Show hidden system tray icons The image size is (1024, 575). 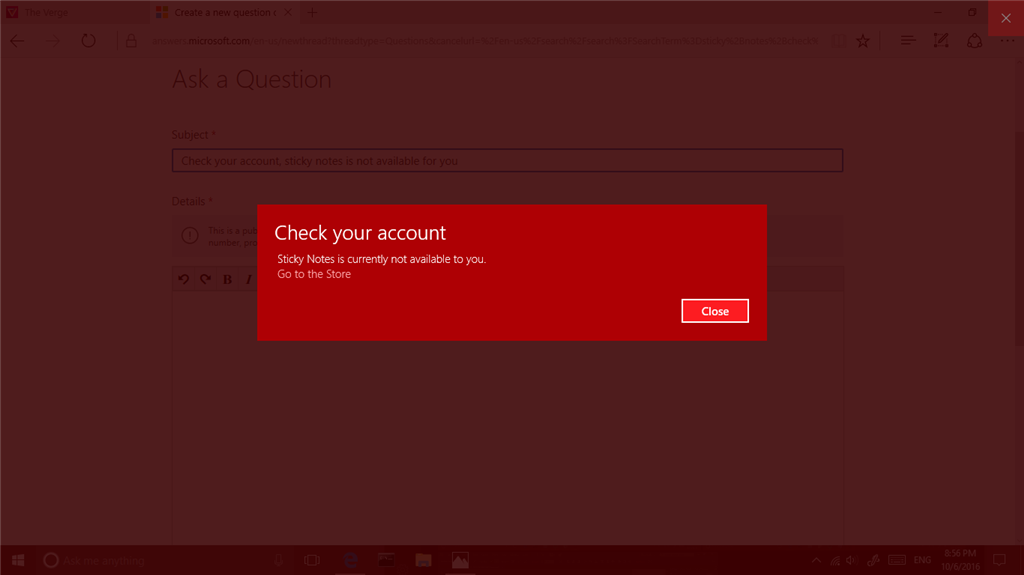[x=816, y=560]
